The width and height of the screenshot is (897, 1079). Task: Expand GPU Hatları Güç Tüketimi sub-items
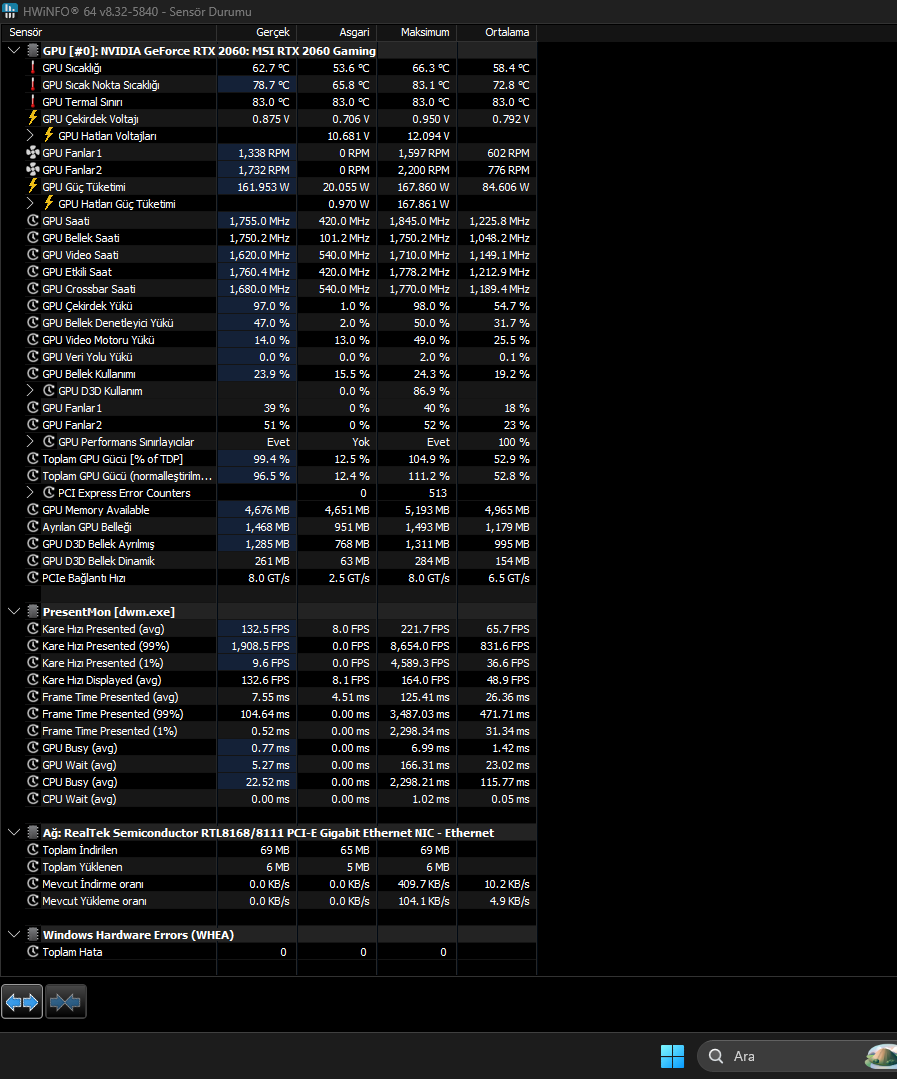click(x=30, y=204)
